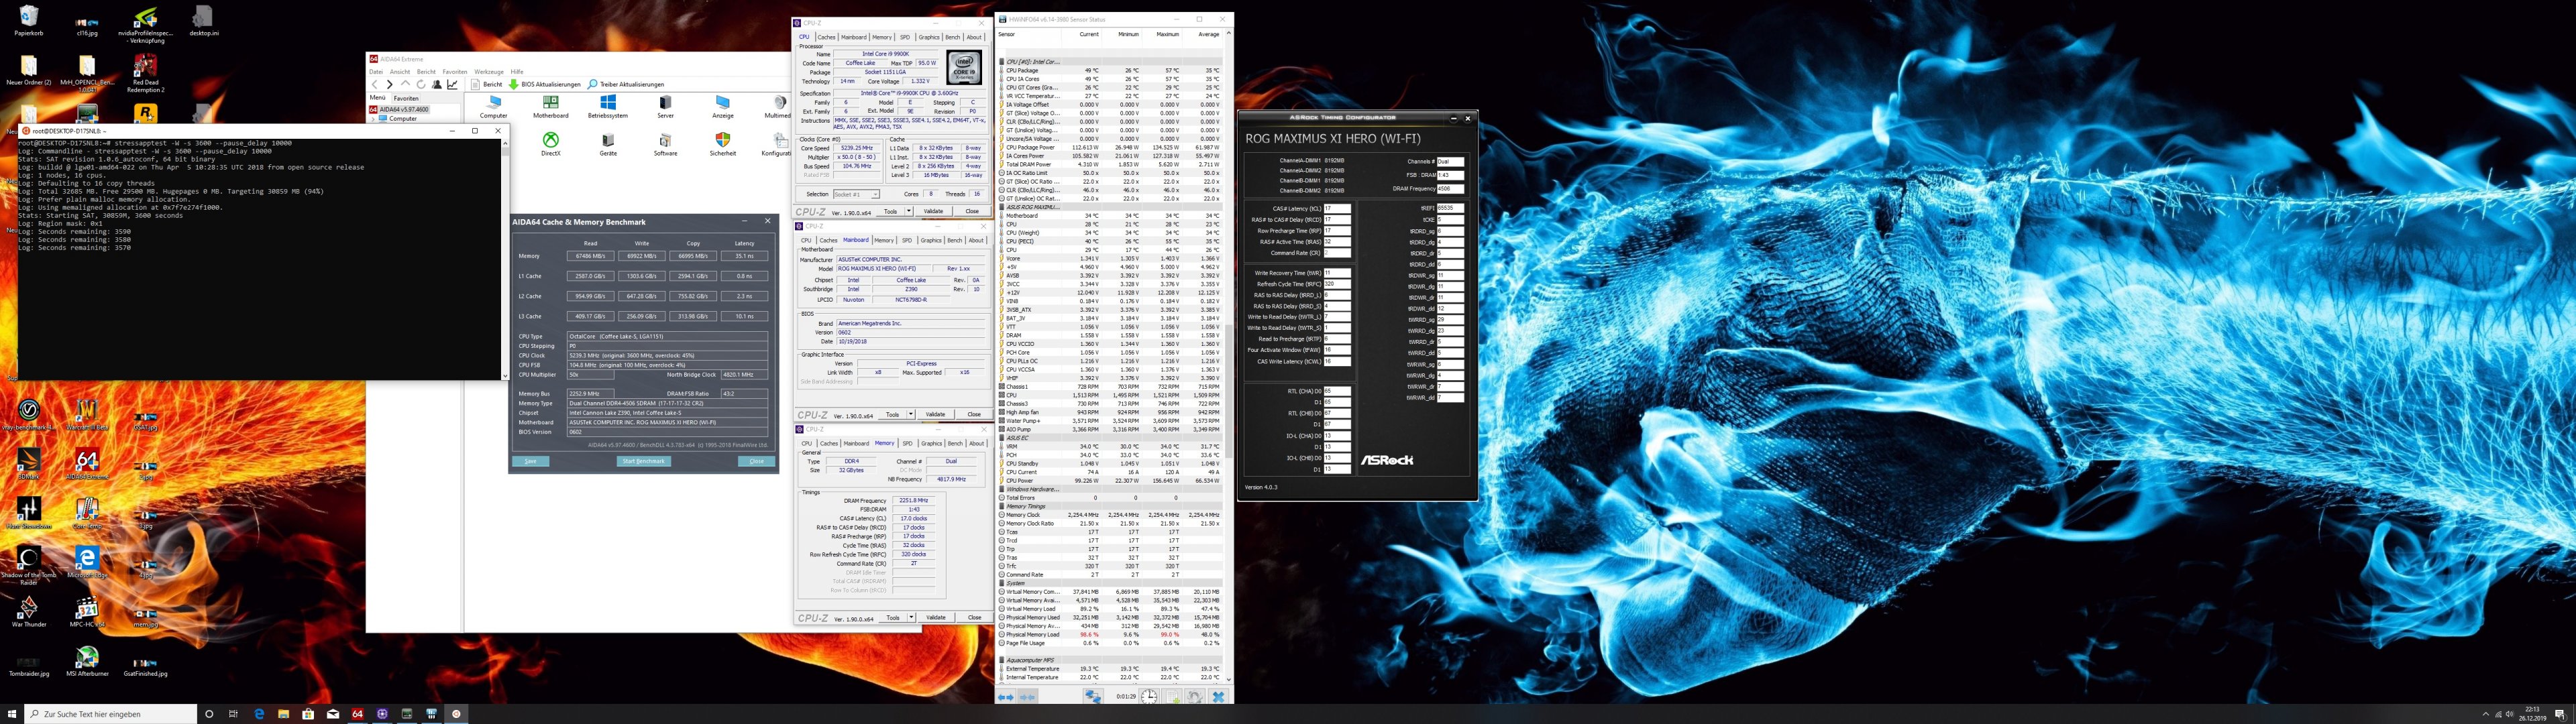Viewport: 2576px width, 724px height.
Task: Open the Betriebssystem category icon
Action: pos(608,107)
